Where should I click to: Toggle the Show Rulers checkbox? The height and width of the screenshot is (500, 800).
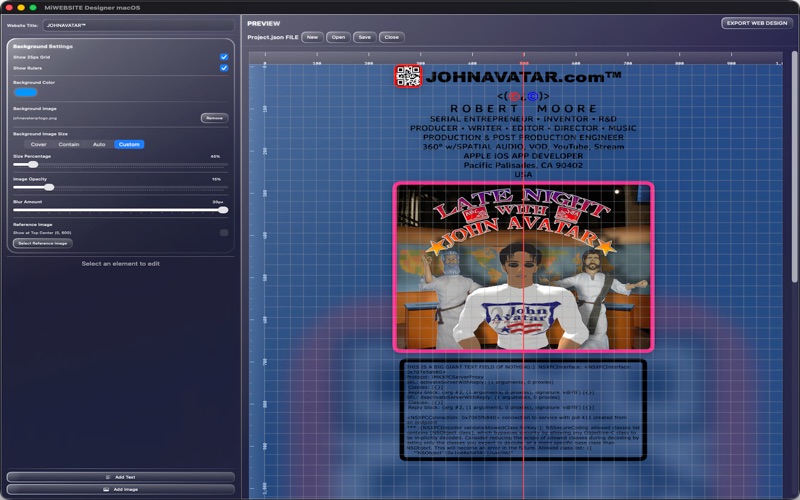pyautogui.click(x=224, y=68)
